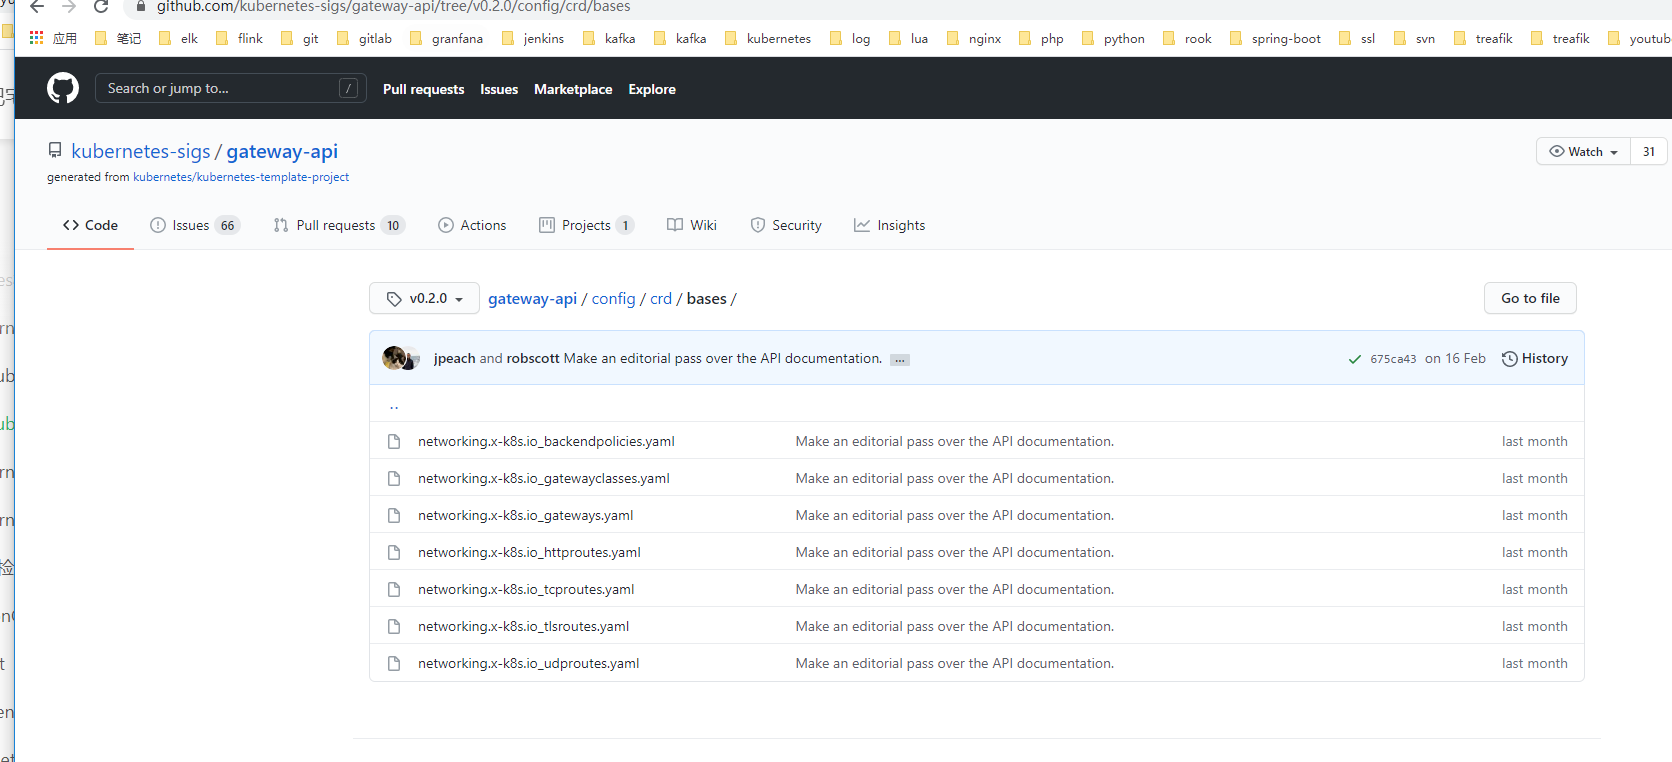
Task: Open the GitHub home logo
Action: click(63, 88)
